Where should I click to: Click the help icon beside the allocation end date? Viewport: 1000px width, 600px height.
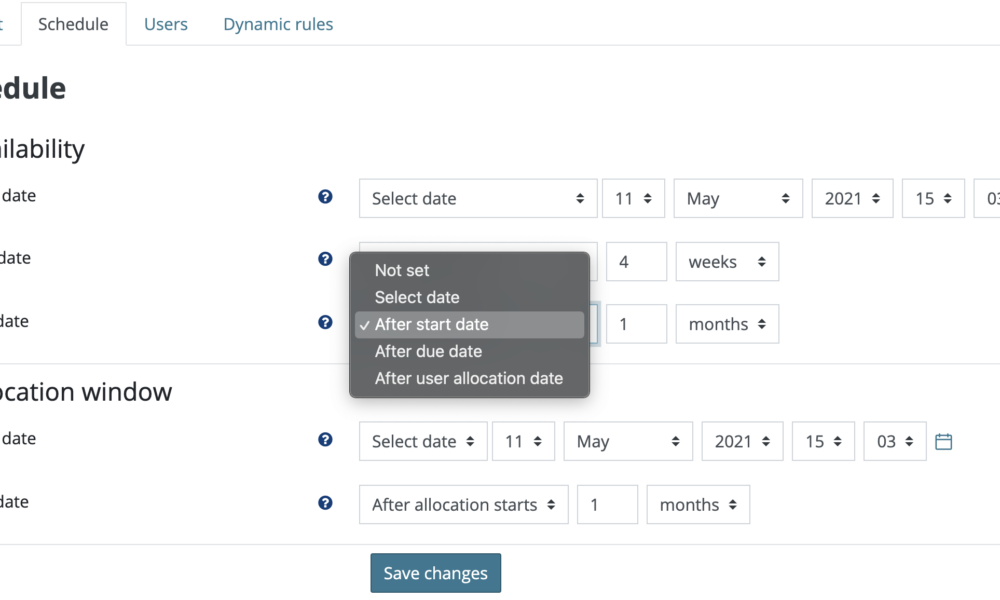324,503
